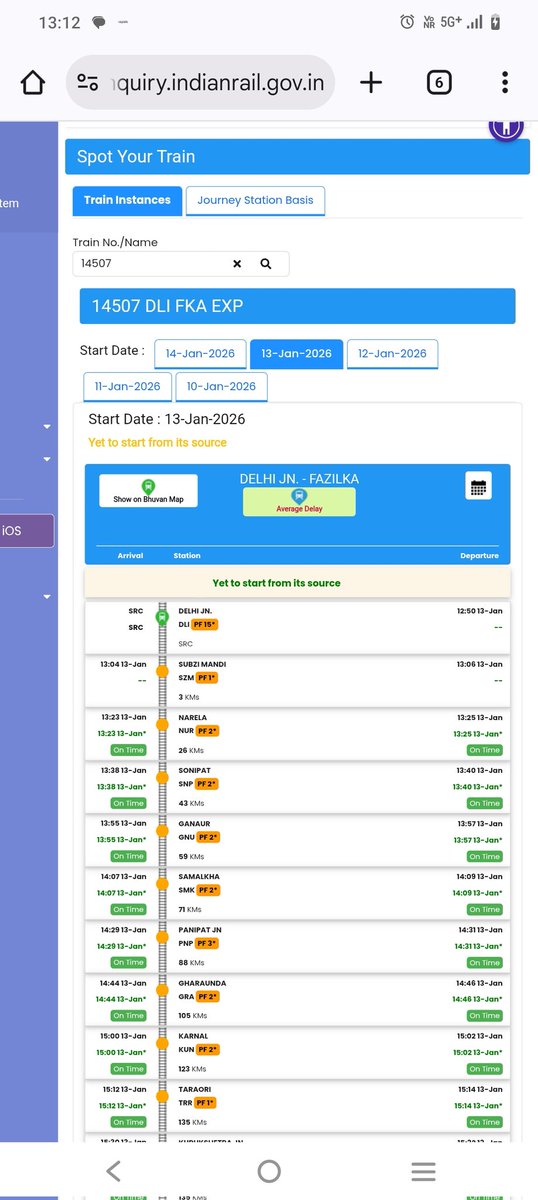Image resolution: width=538 pixels, height=1200 pixels.
Task: Clear the train number with X icon
Action: point(237,264)
